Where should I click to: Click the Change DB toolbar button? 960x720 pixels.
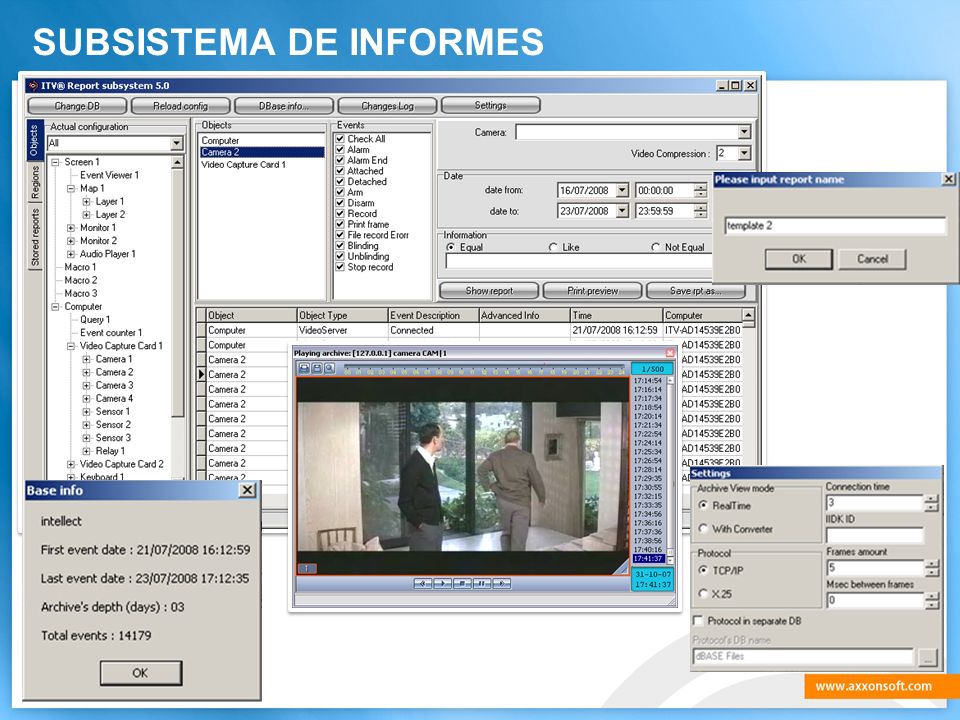pos(77,106)
